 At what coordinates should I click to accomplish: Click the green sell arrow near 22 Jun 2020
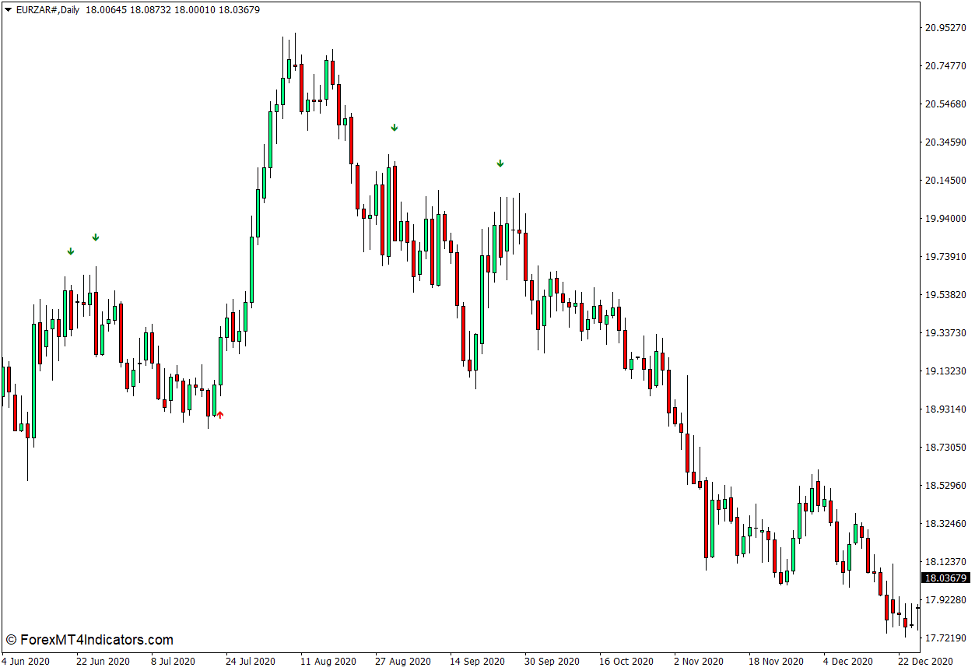point(70,251)
